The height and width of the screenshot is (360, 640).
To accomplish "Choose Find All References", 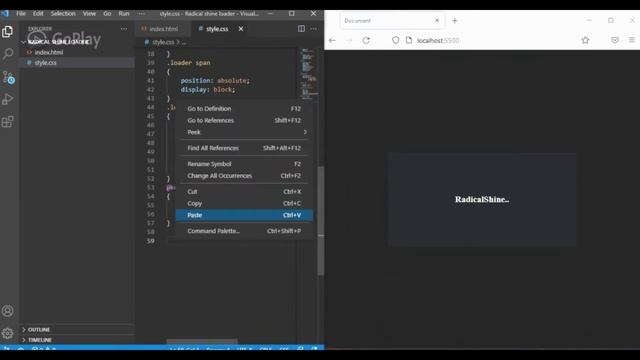I will coord(244,148).
